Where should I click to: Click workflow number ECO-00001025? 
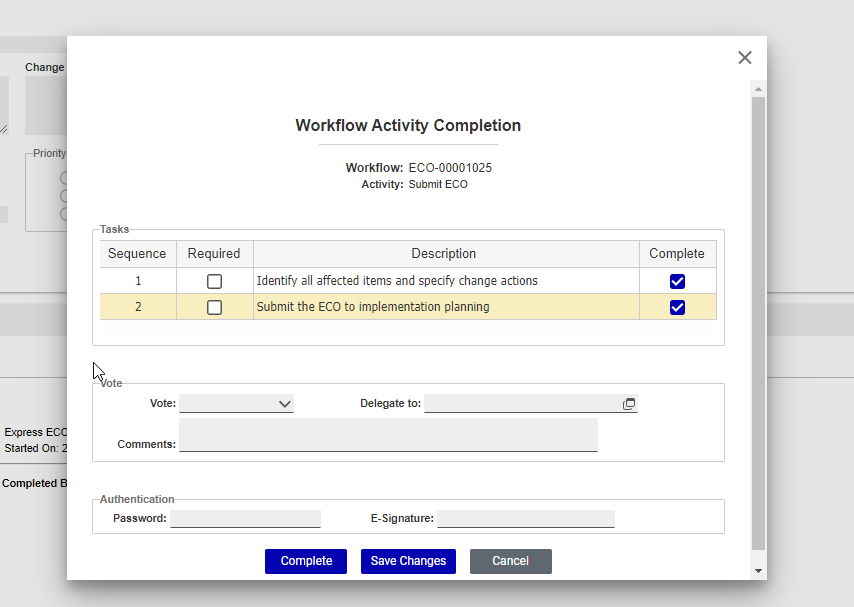pos(450,168)
